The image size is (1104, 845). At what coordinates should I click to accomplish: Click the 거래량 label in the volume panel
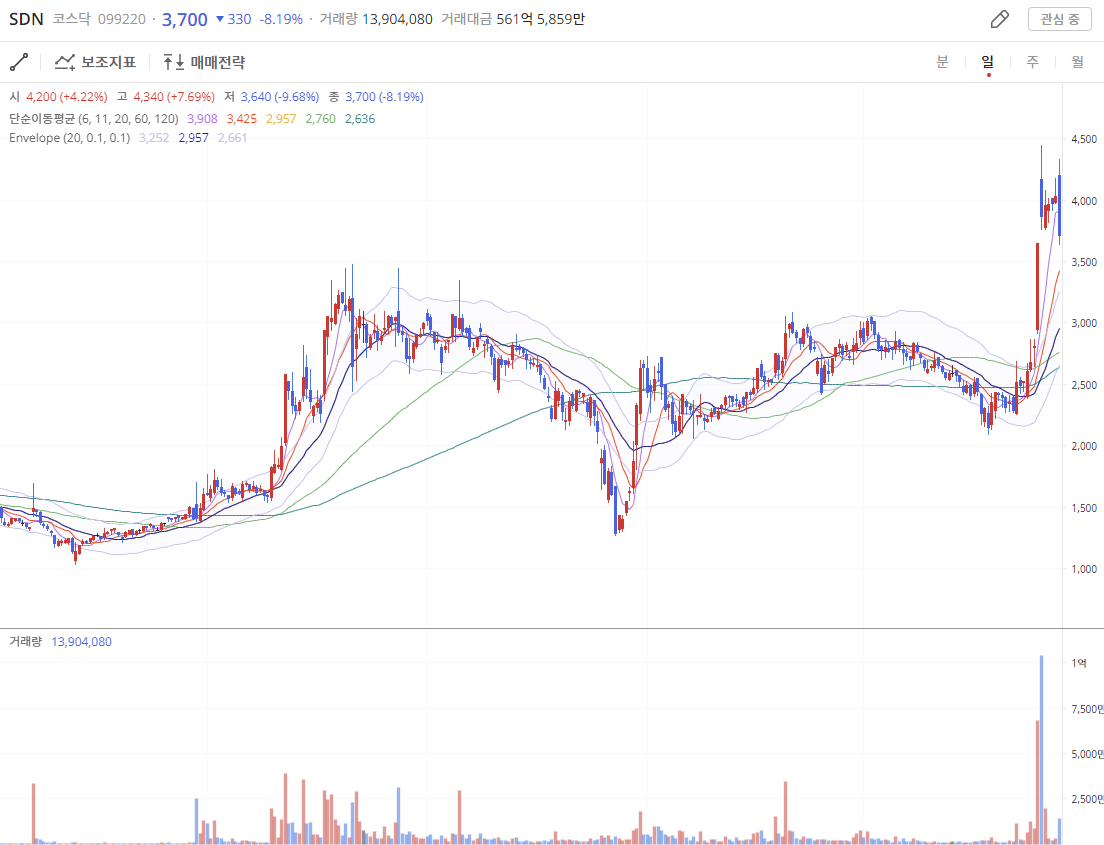click(25, 641)
